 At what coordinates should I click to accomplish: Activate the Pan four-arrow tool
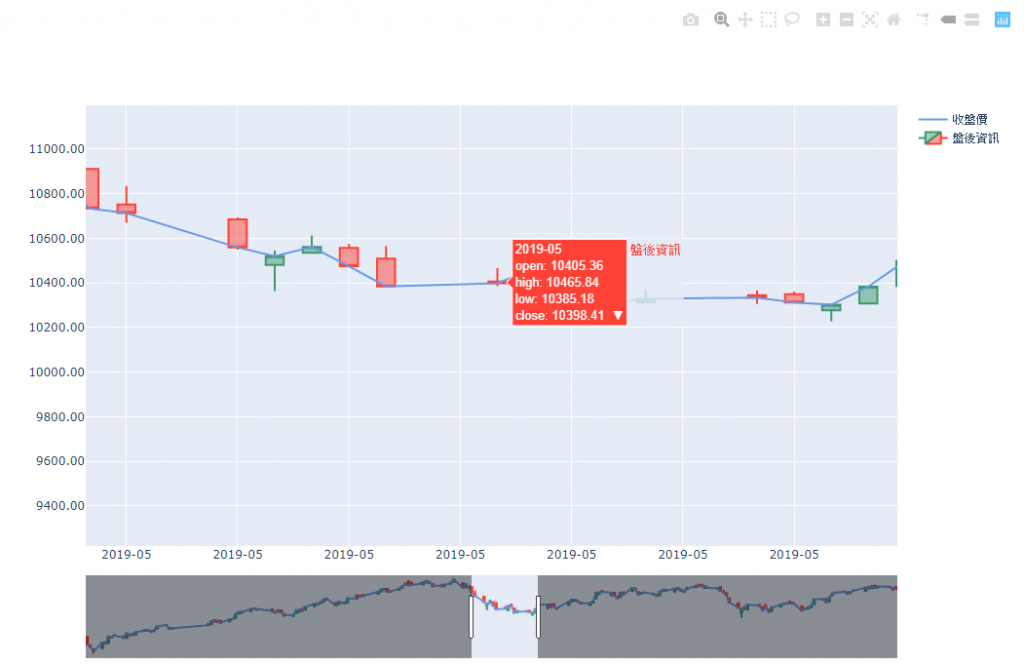coord(744,20)
